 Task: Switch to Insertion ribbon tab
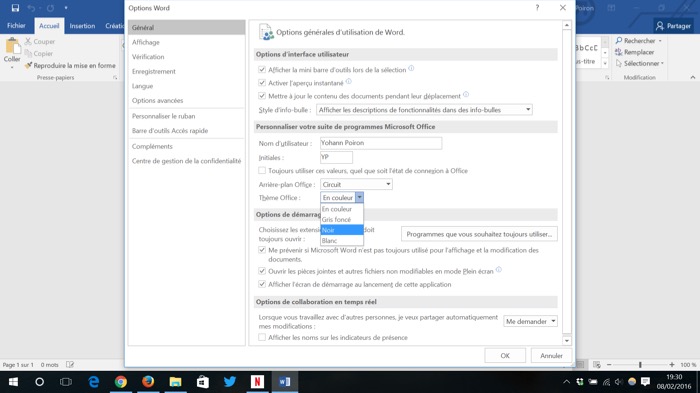[x=82, y=26]
